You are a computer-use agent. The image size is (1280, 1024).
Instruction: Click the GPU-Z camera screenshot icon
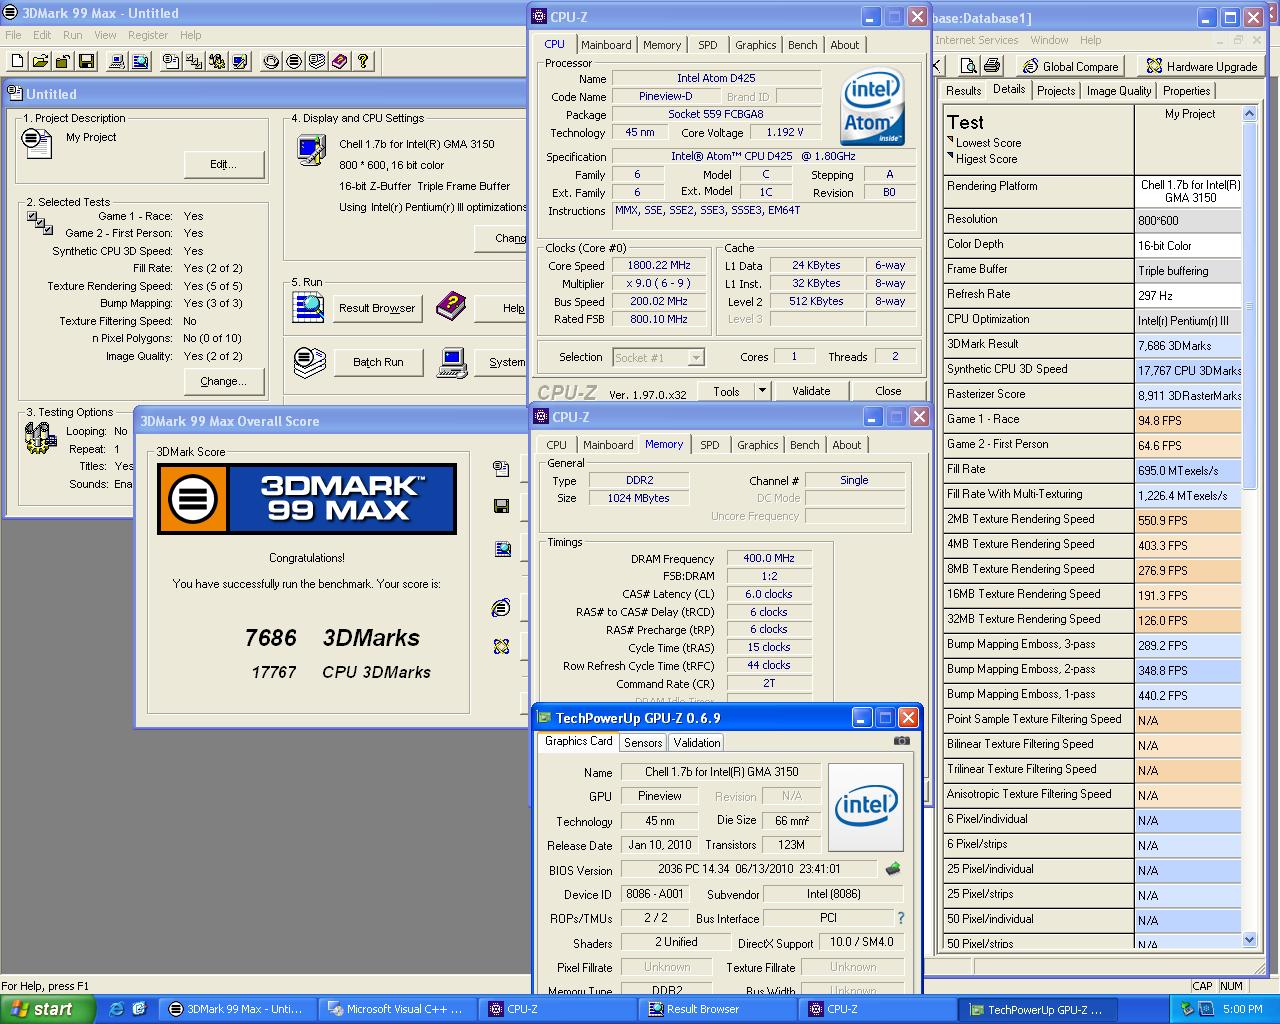(902, 741)
